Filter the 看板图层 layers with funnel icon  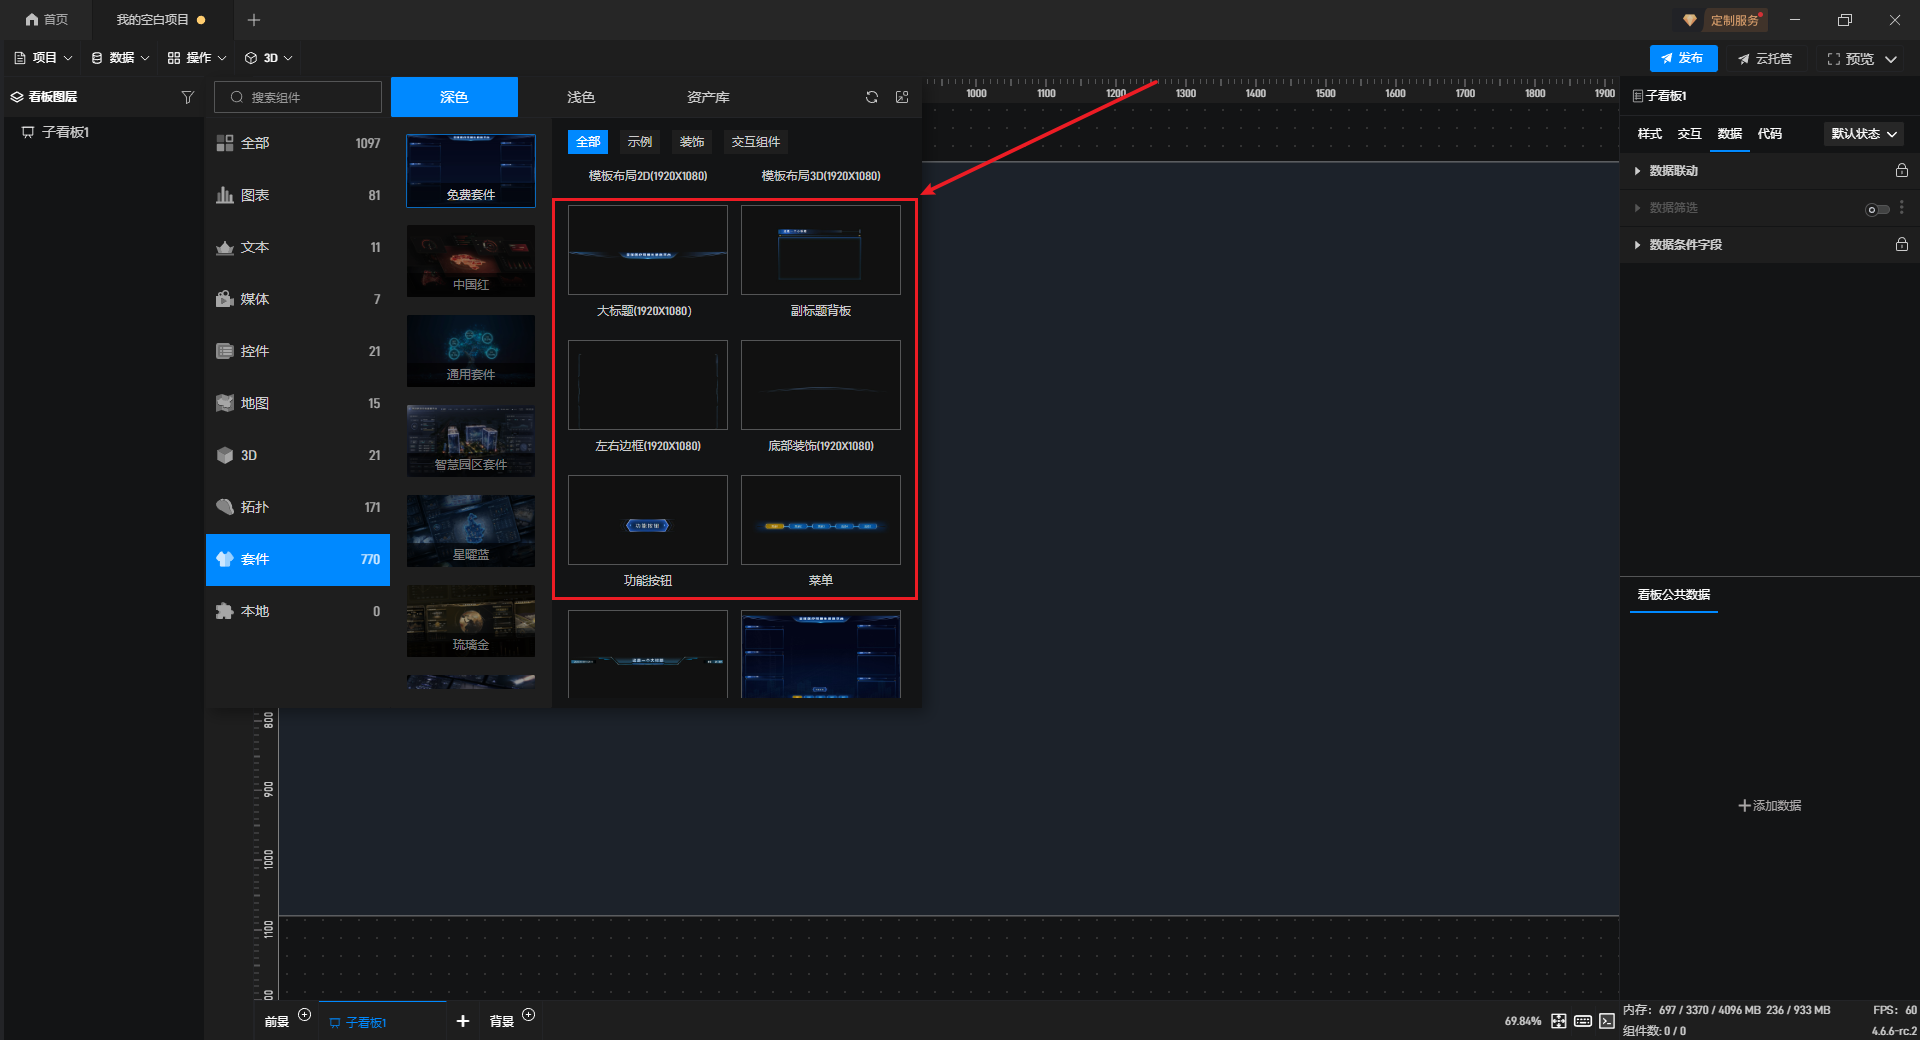[x=188, y=97]
